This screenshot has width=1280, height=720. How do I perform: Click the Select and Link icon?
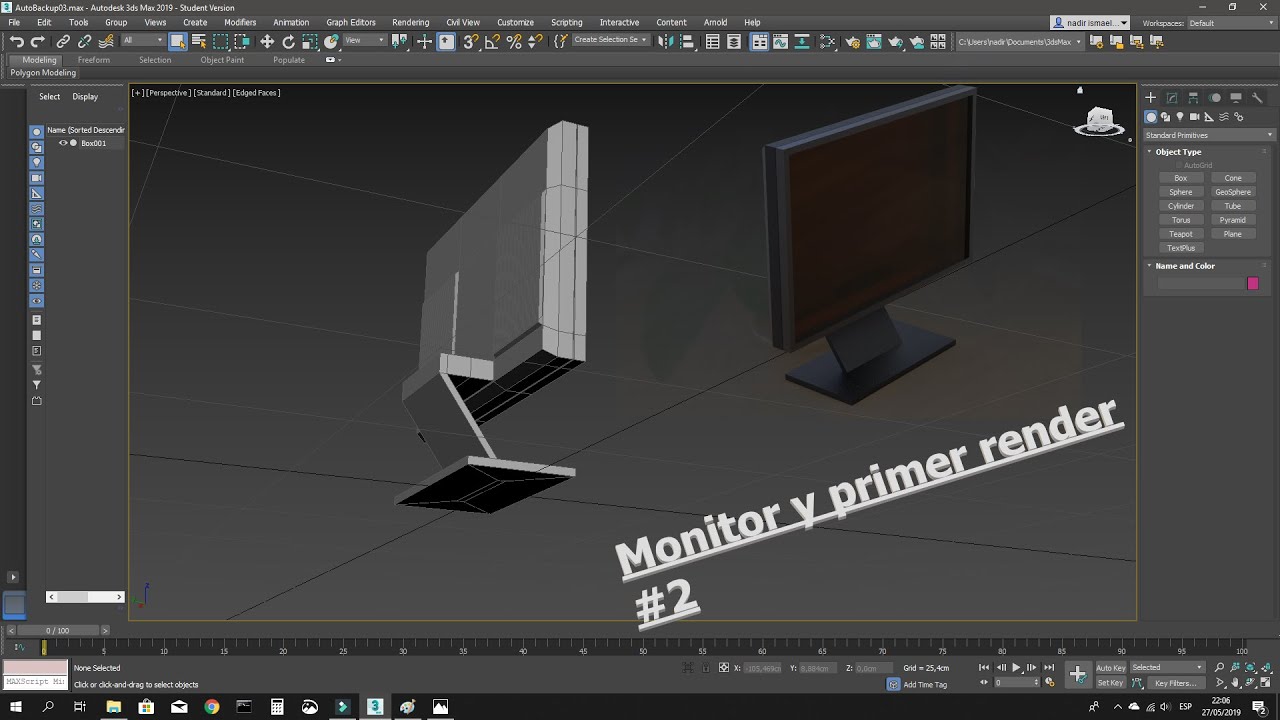[63, 41]
